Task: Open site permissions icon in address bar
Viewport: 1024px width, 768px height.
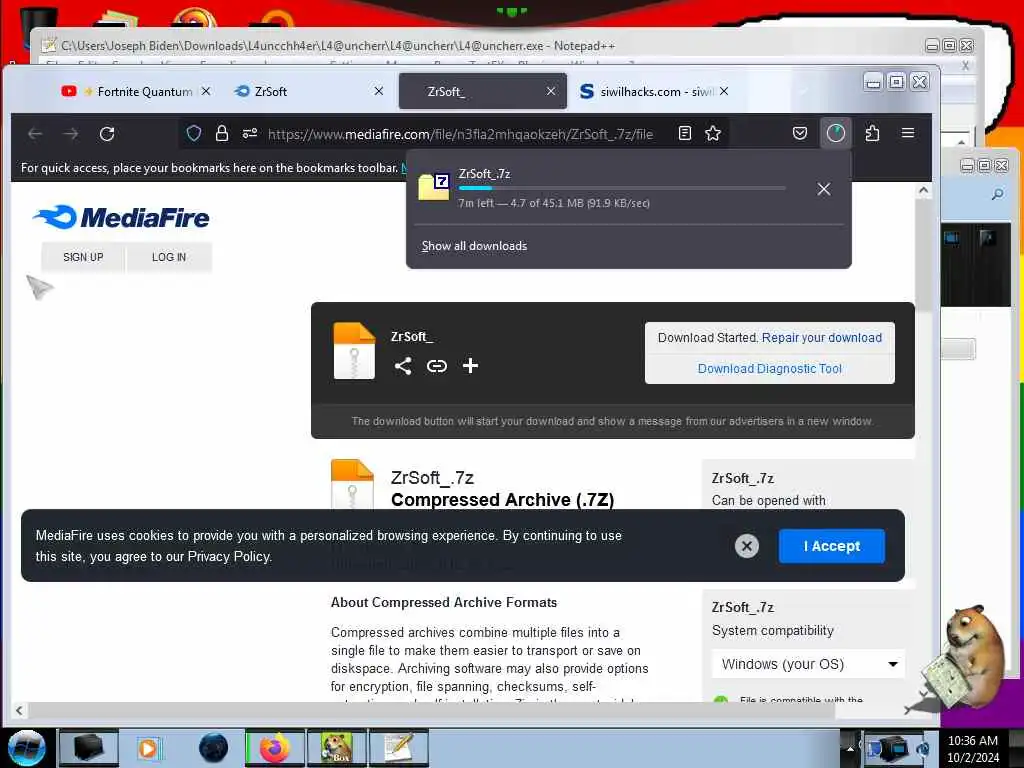Action: click(x=249, y=134)
